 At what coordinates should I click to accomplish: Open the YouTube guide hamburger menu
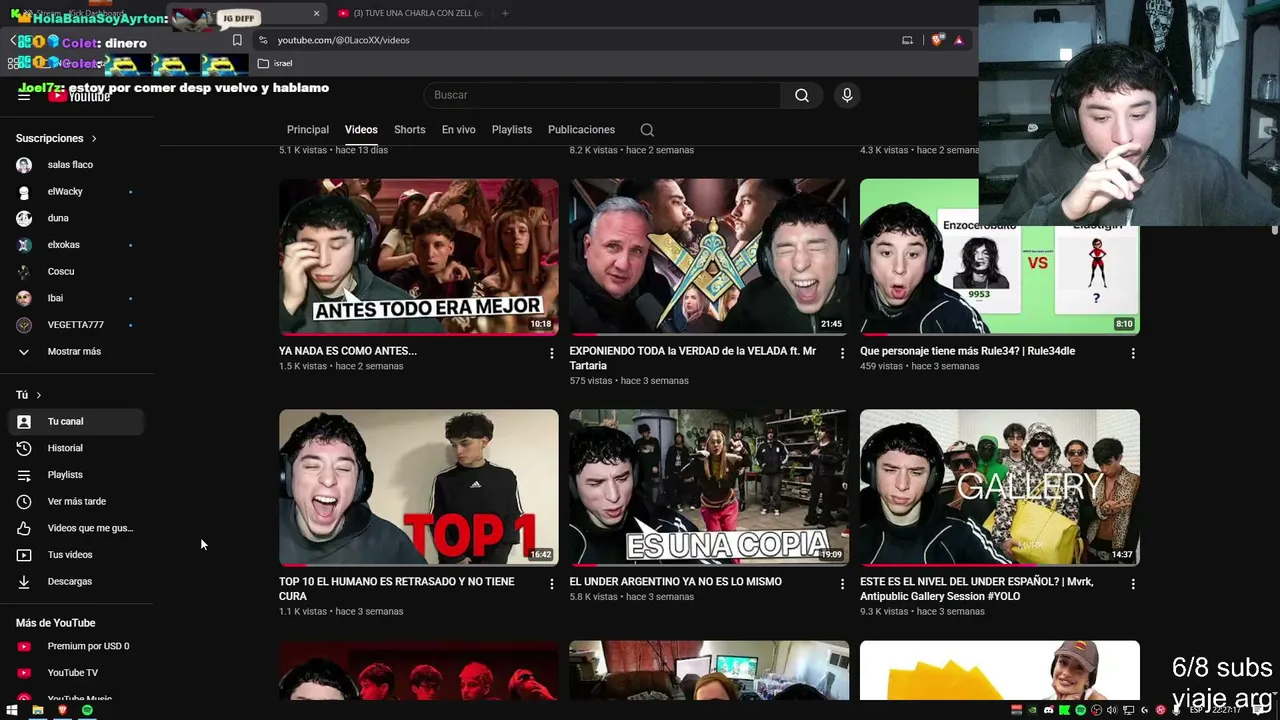[24, 95]
